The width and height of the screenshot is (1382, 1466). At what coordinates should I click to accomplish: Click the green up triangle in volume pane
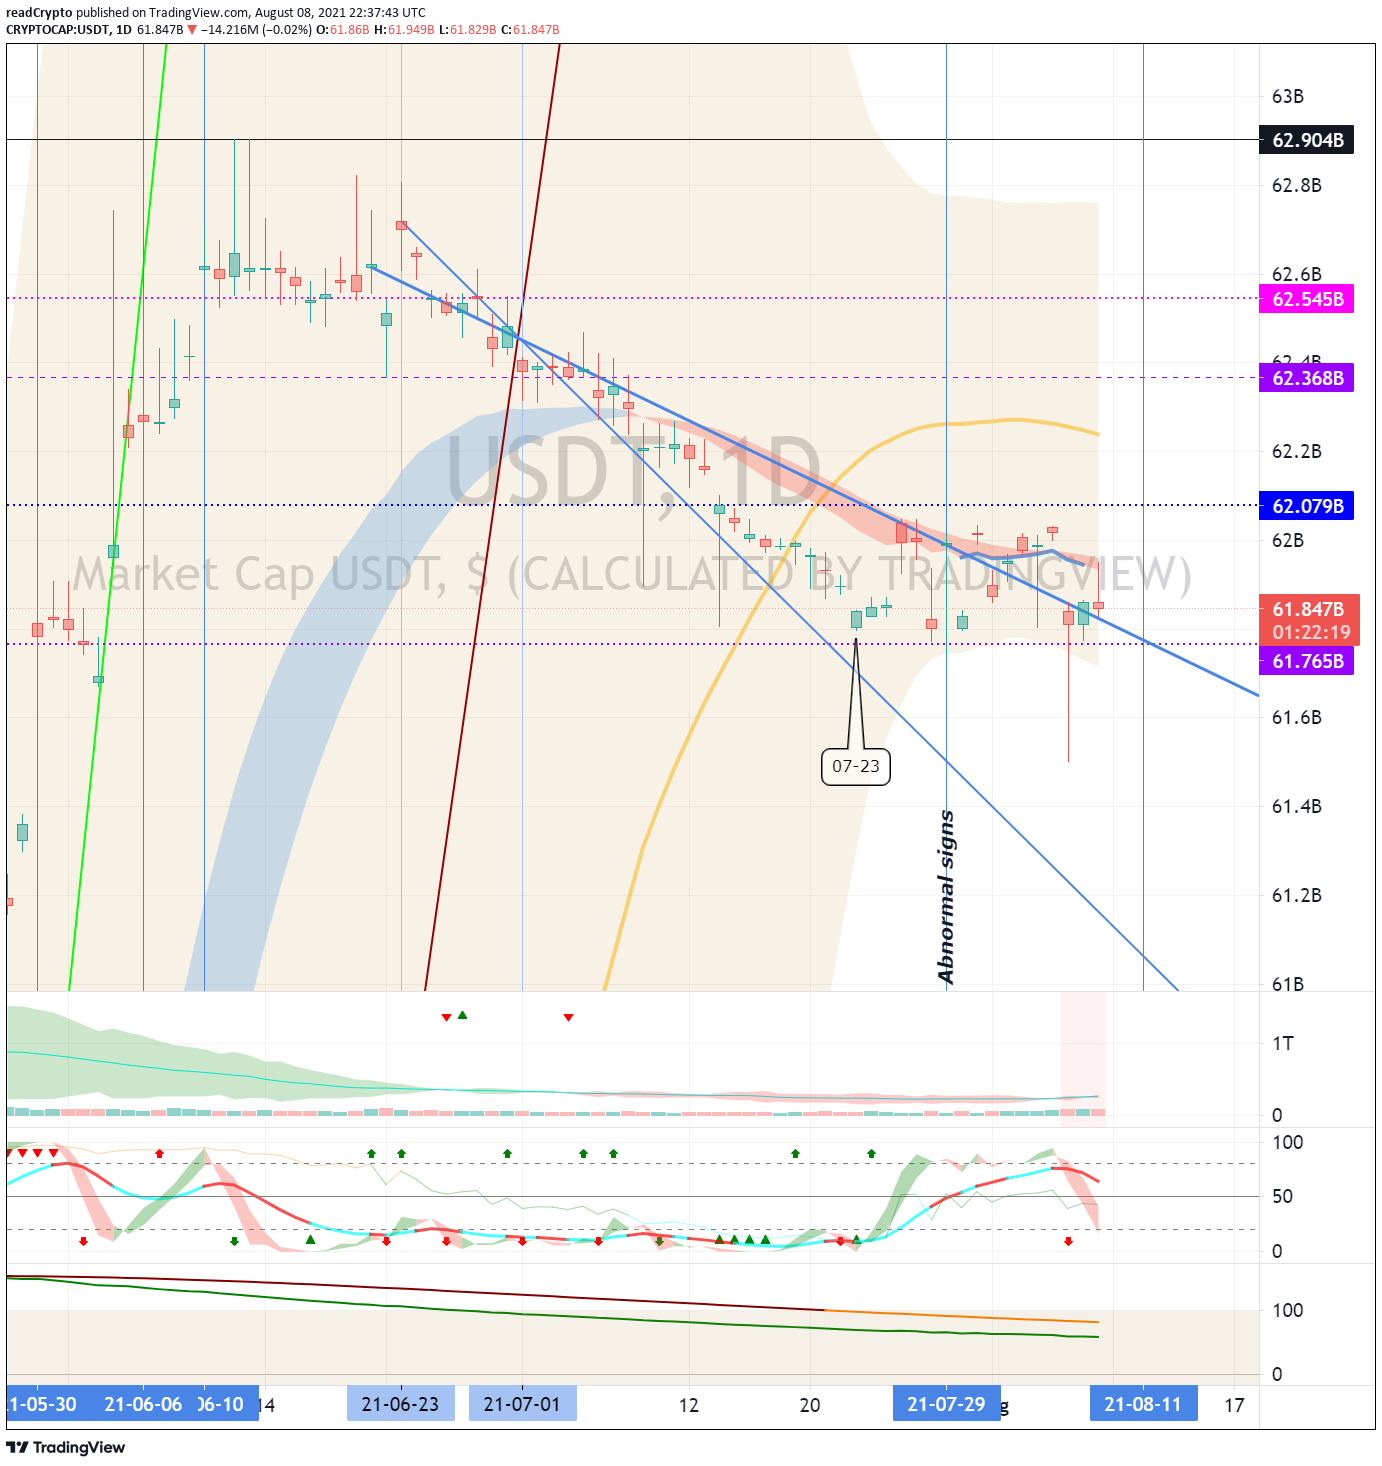(462, 1016)
